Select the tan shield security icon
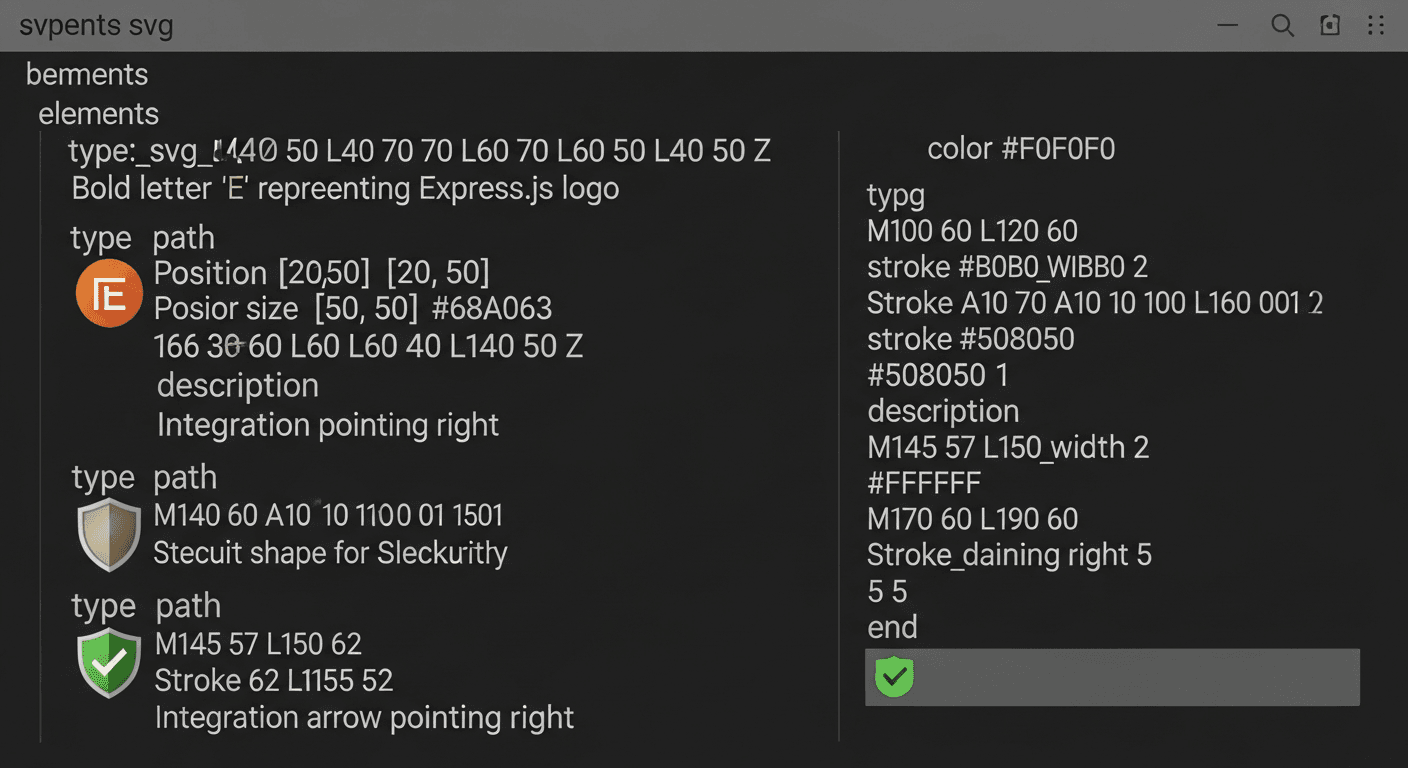This screenshot has height=768, width=1408. [109, 535]
